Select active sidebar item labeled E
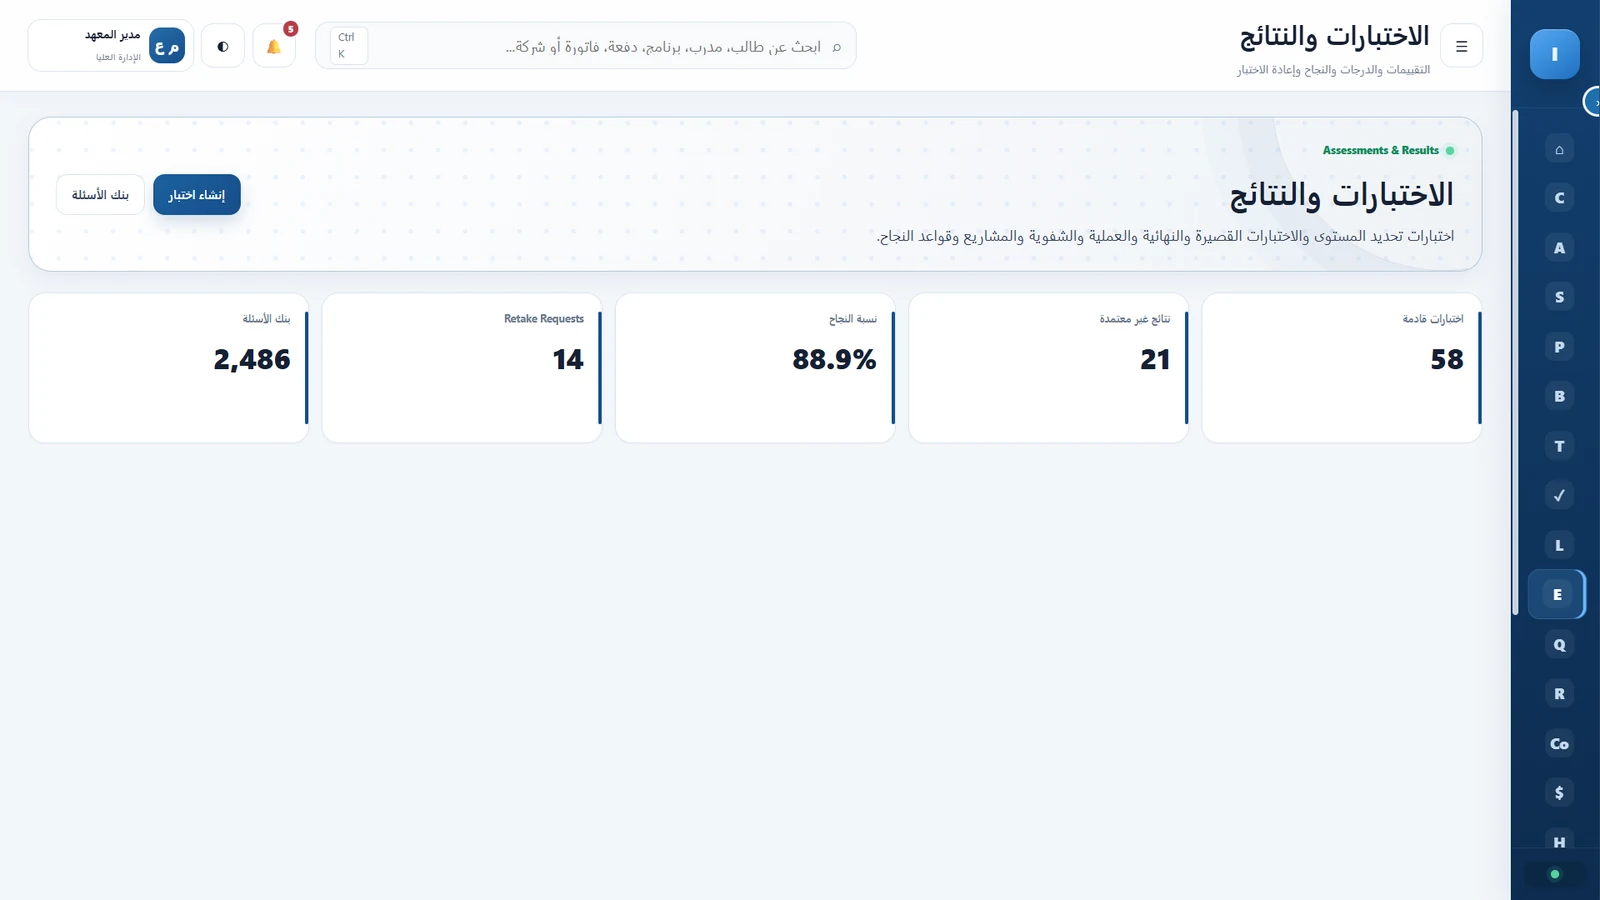1600x900 pixels. (x=1557, y=594)
